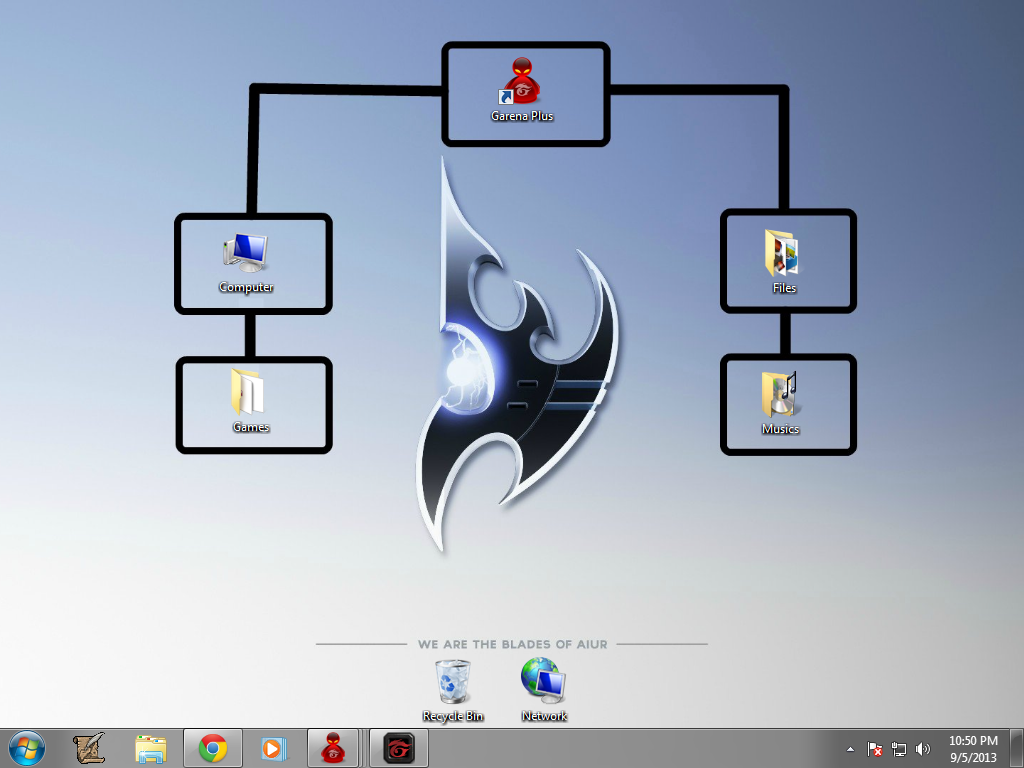The height and width of the screenshot is (768, 1024).
Task: Select the Musics folder icon
Action: (780, 403)
